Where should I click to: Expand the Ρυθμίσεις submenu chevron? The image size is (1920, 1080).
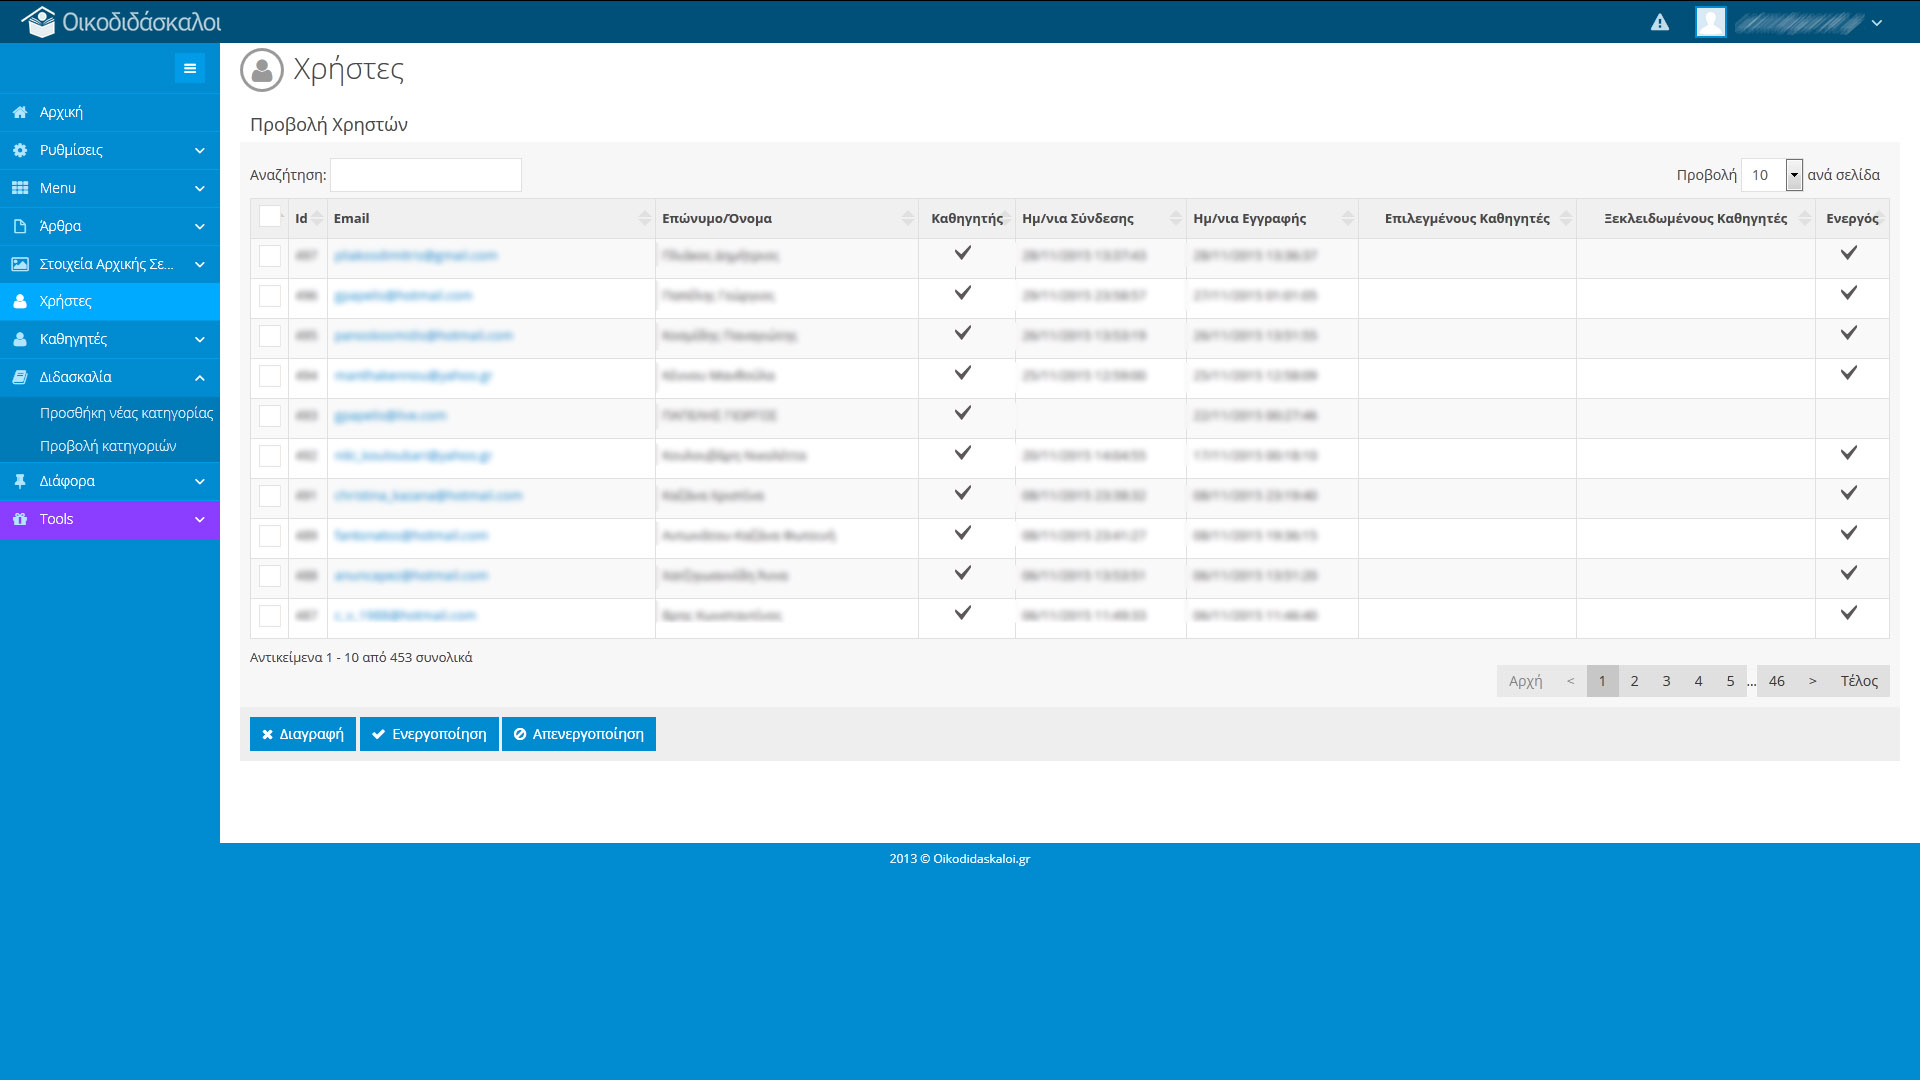(200, 150)
